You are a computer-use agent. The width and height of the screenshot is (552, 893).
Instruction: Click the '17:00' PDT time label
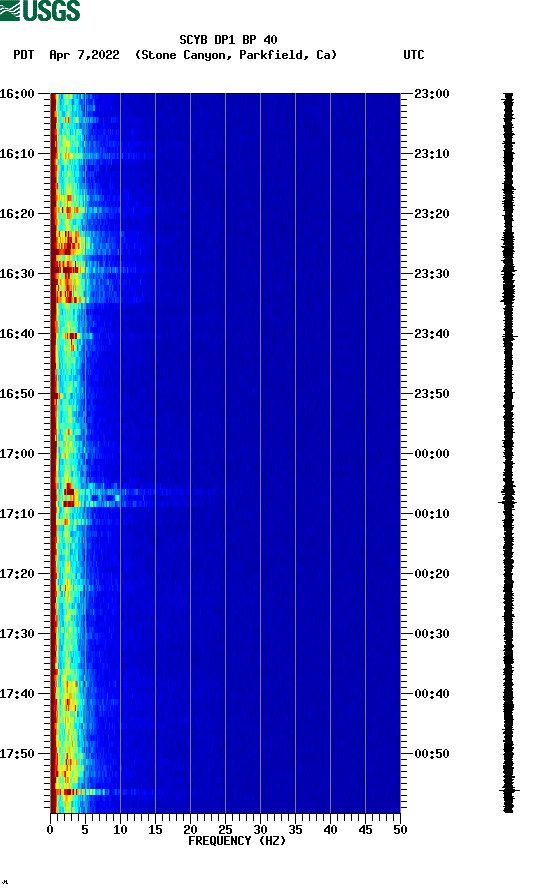point(17,454)
